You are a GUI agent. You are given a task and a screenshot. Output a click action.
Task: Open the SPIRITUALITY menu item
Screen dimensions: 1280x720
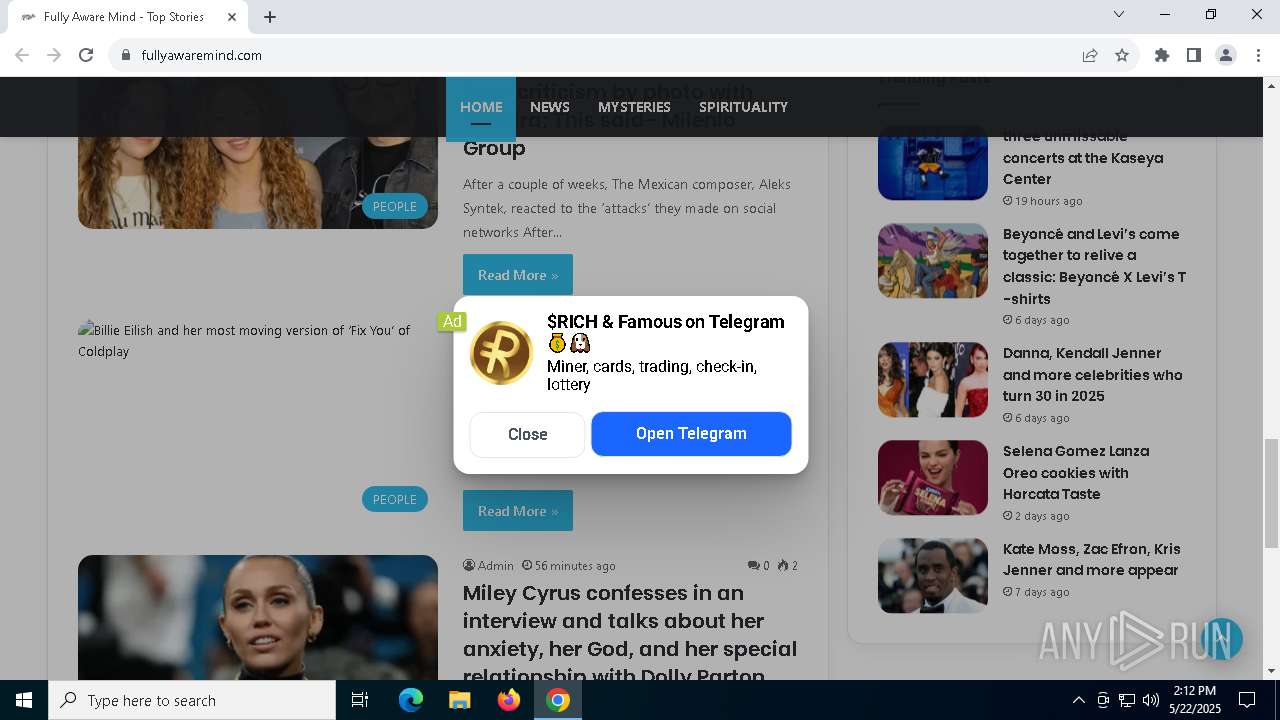(743, 107)
